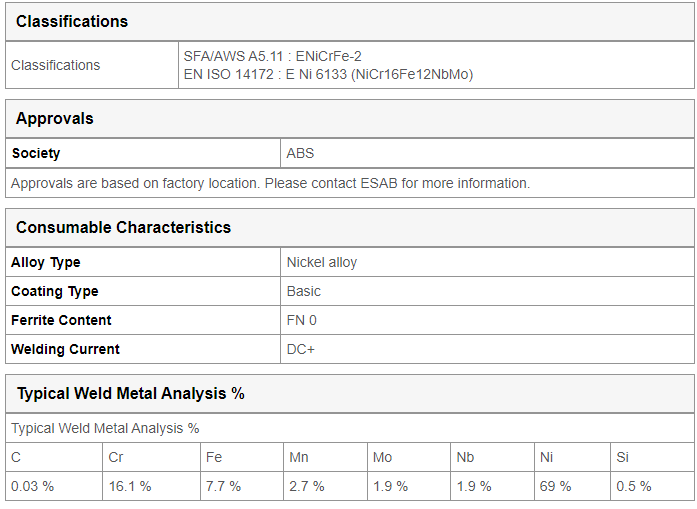The width and height of the screenshot is (697, 509).
Task: Click the Si column header cell
Action: pyautogui.click(x=653, y=457)
